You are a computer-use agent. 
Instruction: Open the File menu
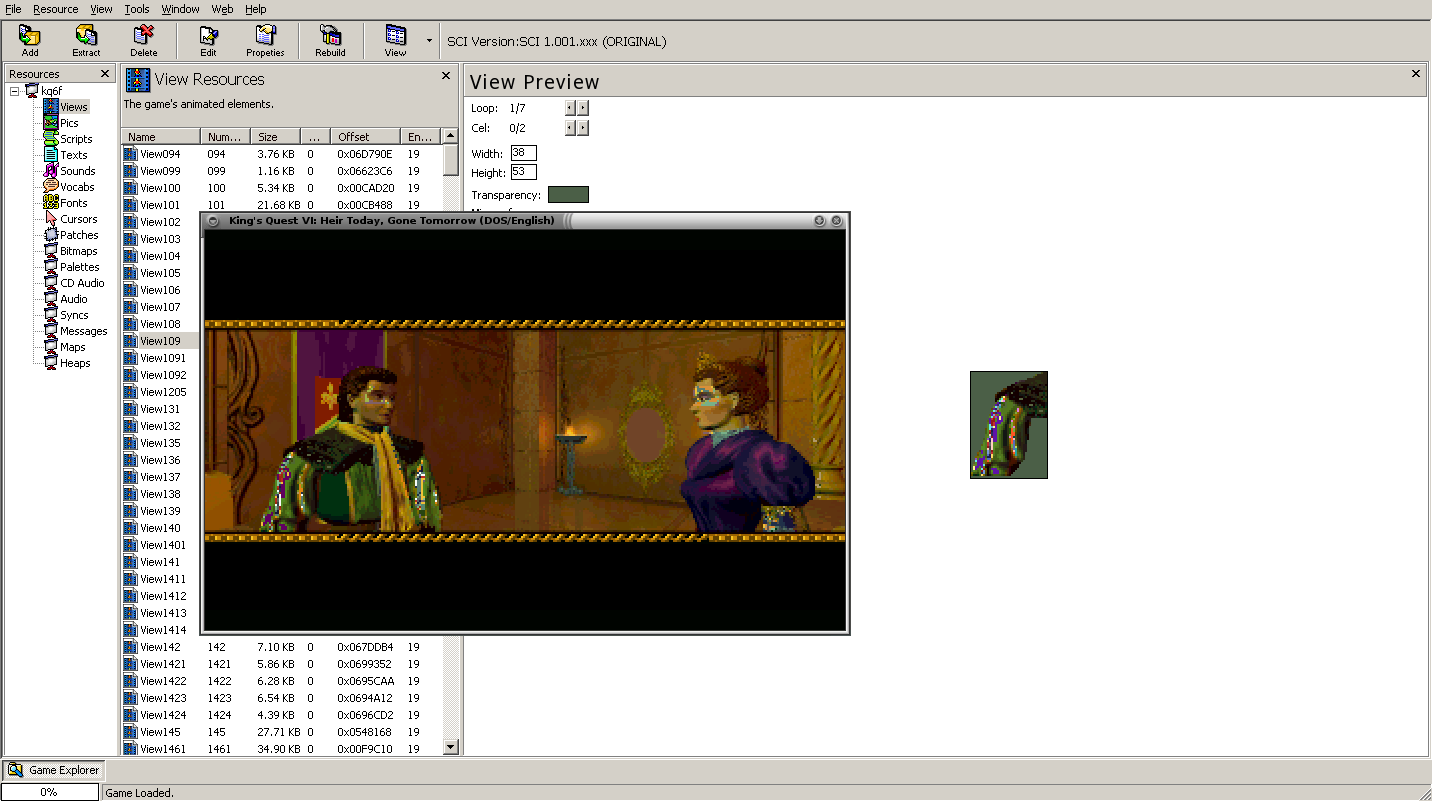click(13, 9)
